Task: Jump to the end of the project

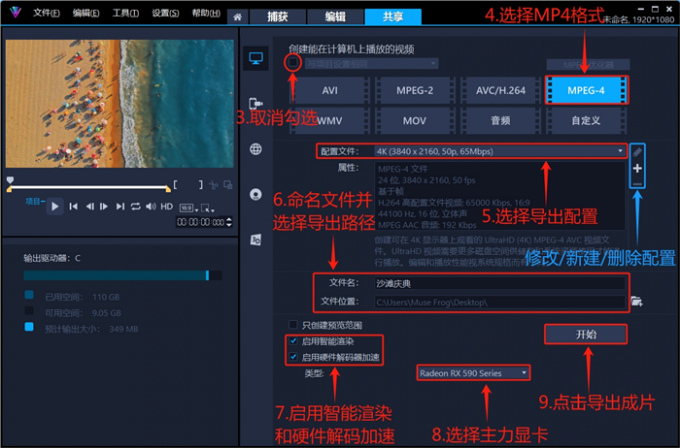Action: click(x=120, y=206)
